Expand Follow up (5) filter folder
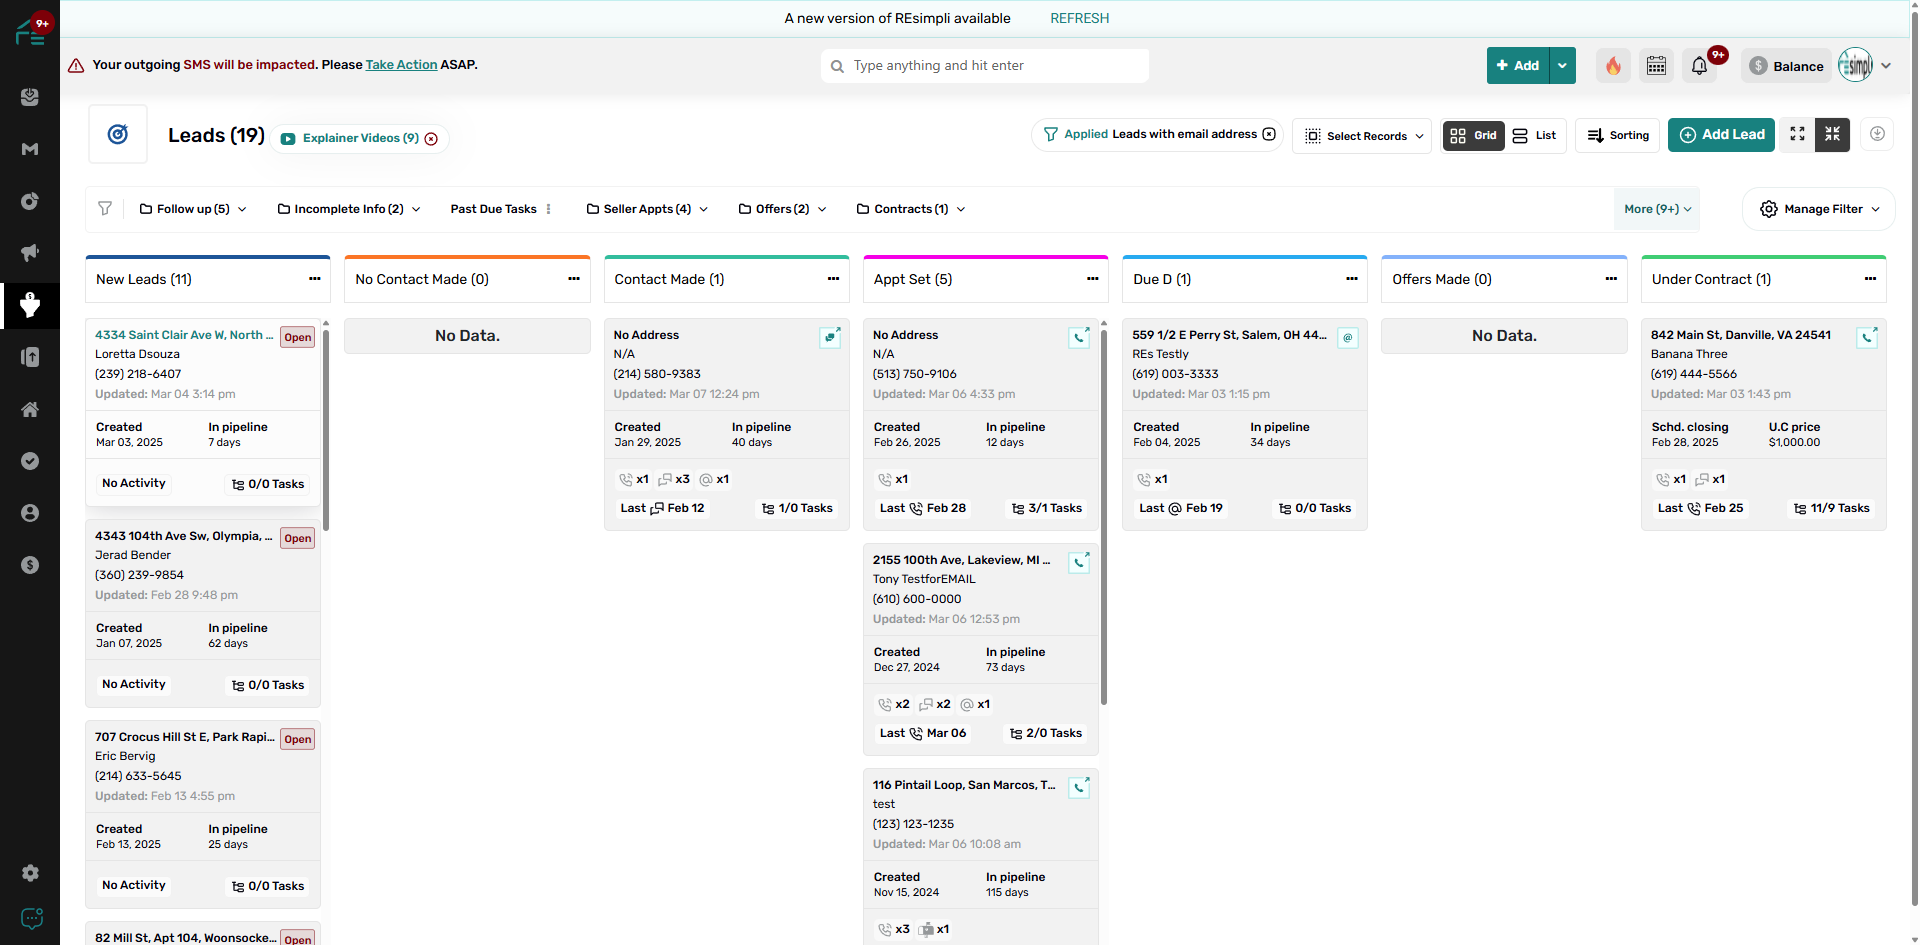This screenshot has width=1920, height=945. tap(193, 209)
